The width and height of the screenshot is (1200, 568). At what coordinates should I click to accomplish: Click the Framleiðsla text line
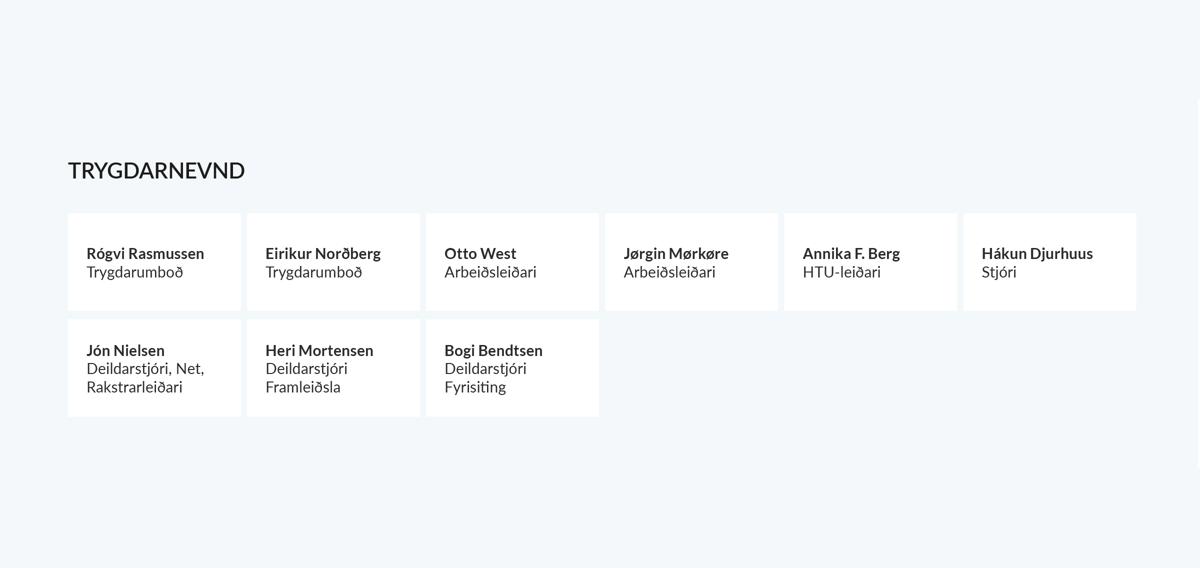[303, 388]
